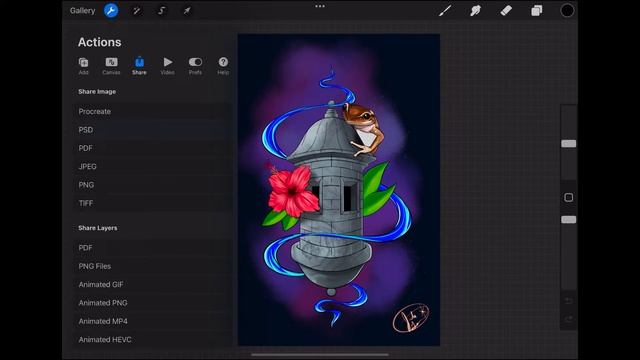The height and width of the screenshot is (360, 640).
Task: Tap the three-dot menu at top center
Action: pyautogui.click(x=320, y=6)
